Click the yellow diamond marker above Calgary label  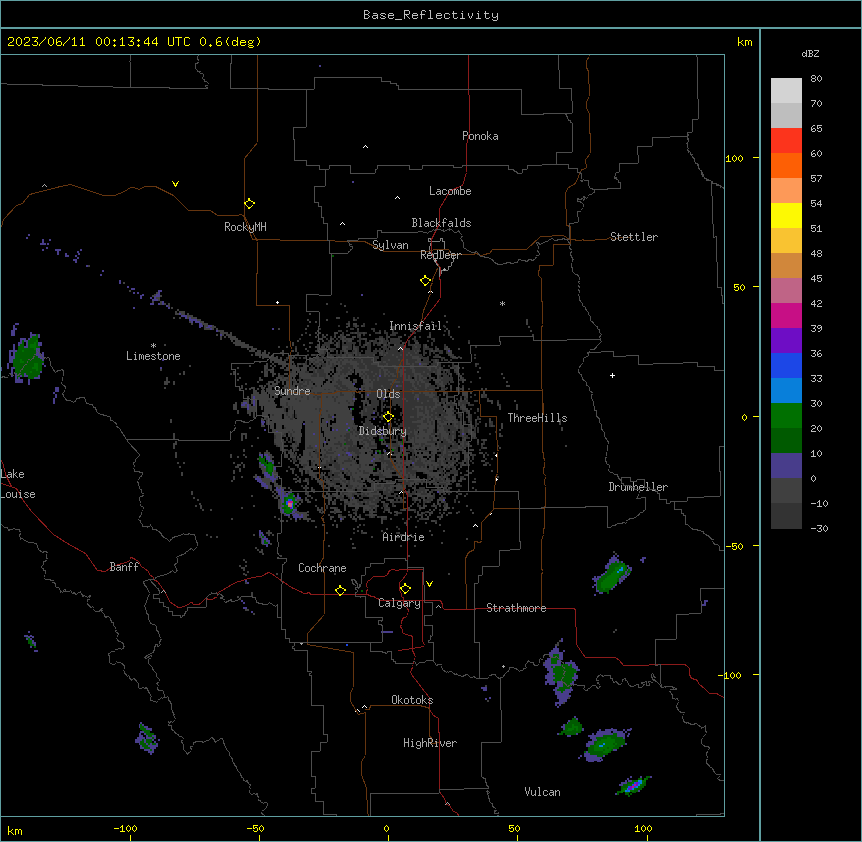[x=405, y=589]
